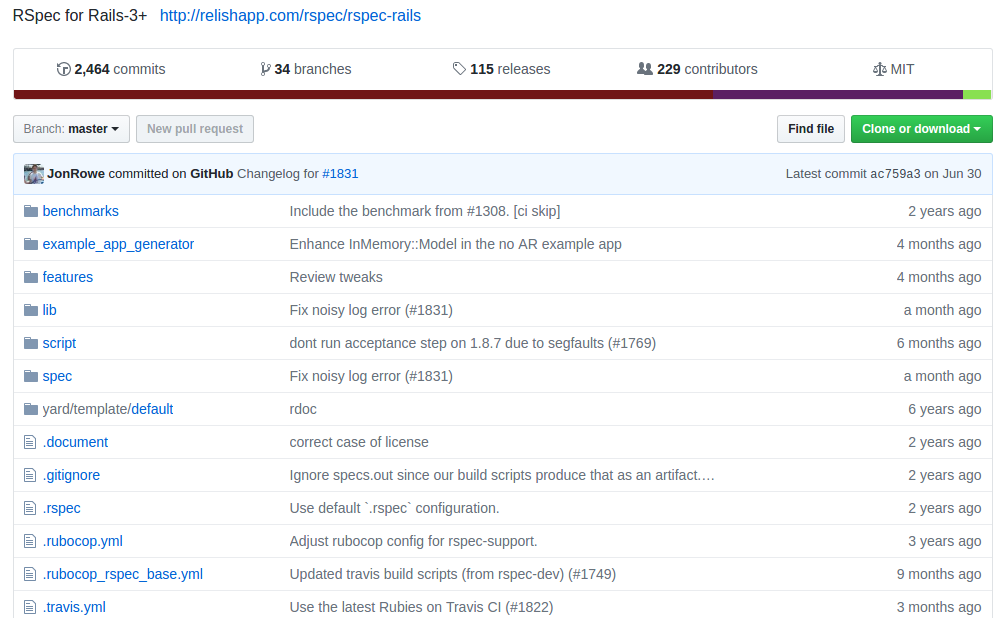Click the benchmarks folder icon
Image resolution: width=1004 pixels, height=618 pixels.
31,211
